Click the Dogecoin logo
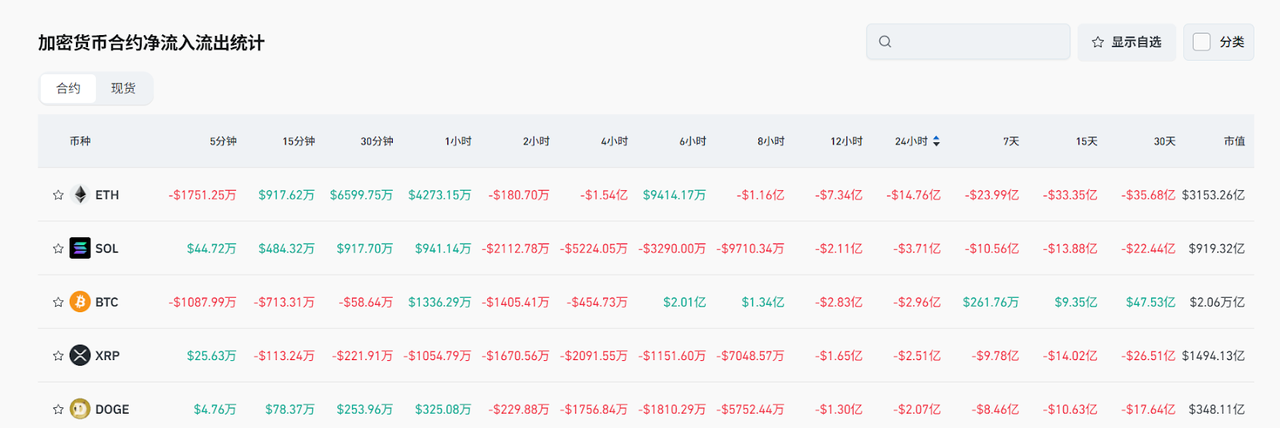The width and height of the screenshot is (1280, 428). (x=80, y=408)
